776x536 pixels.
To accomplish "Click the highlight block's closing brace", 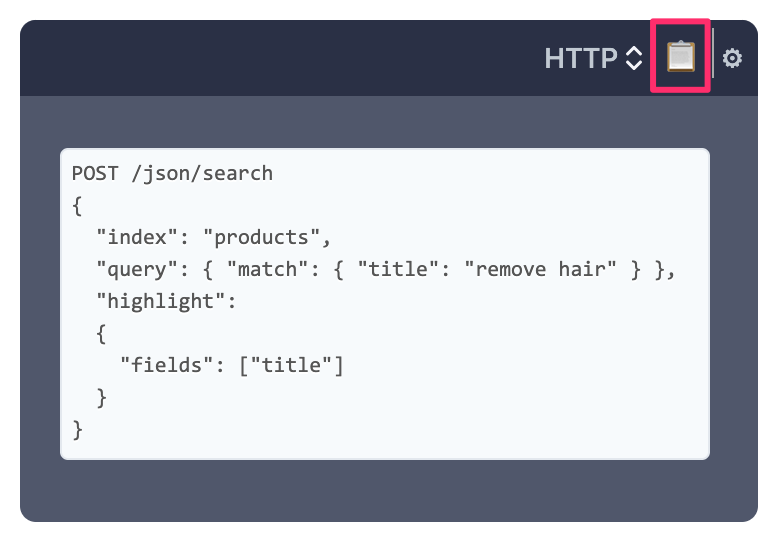I will click(x=101, y=397).
